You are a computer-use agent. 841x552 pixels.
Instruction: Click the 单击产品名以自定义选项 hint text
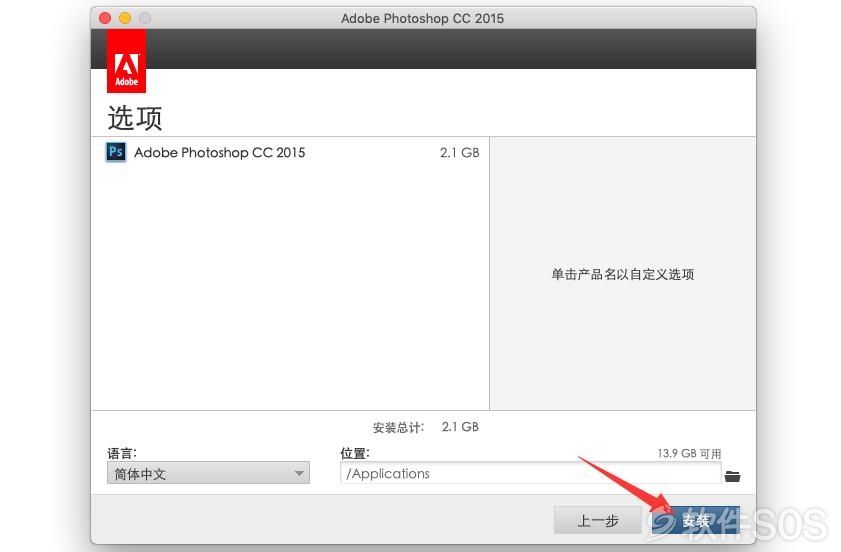pos(623,274)
